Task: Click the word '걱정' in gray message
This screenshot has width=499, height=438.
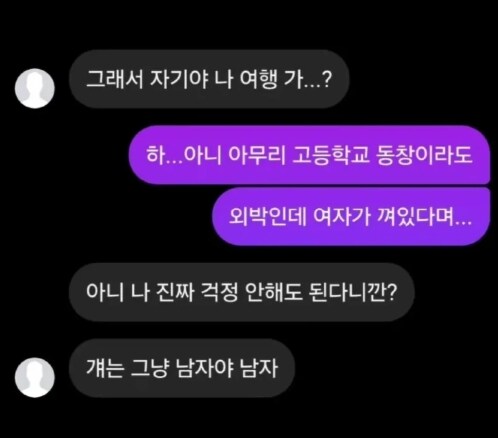Action: pos(219,292)
